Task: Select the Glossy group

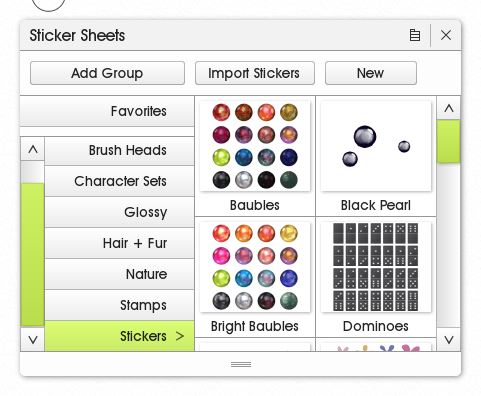Action: [119, 212]
